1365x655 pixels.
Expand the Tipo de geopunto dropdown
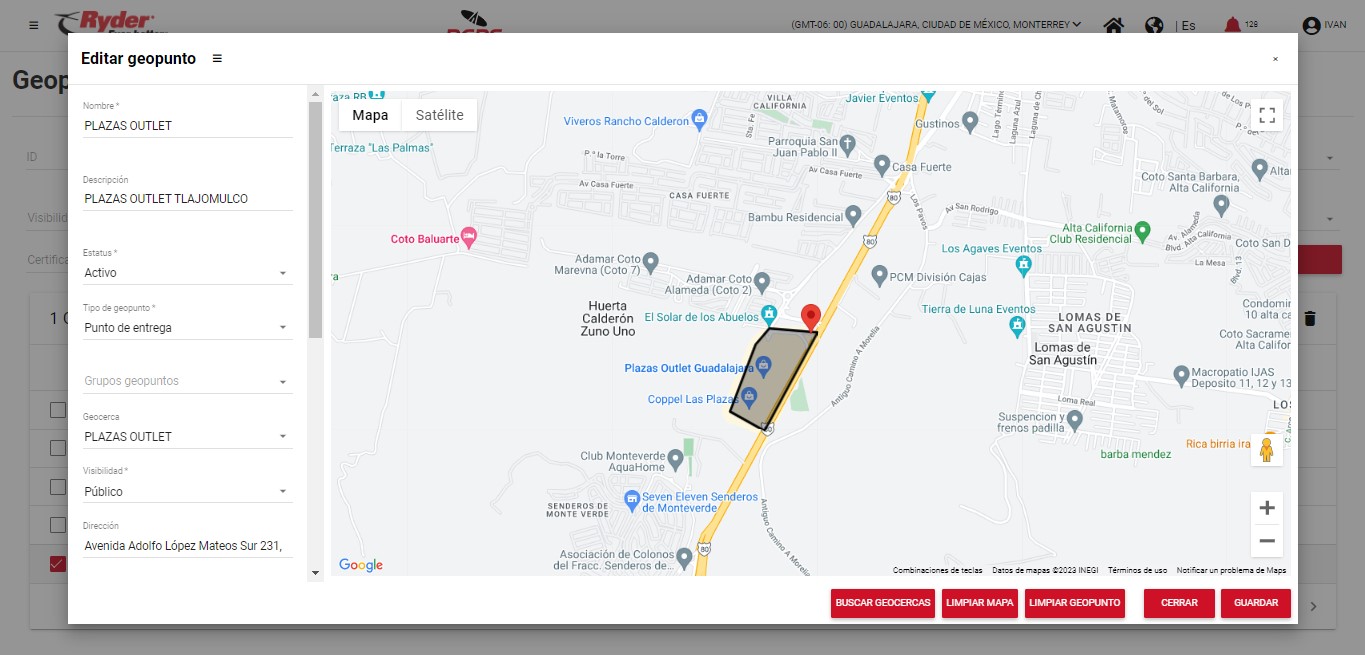(x=188, y=328)
